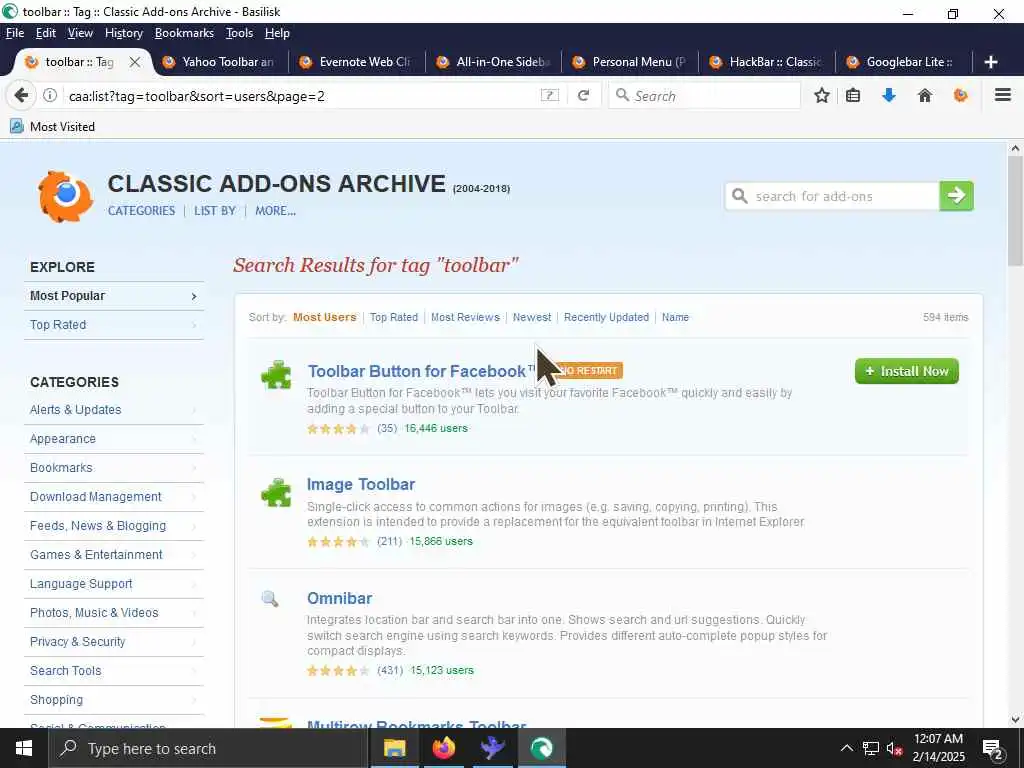This screenshot has width=1024, height=768.
Task: Switch to Googlebar Lite tab
Action: [904, 62]
